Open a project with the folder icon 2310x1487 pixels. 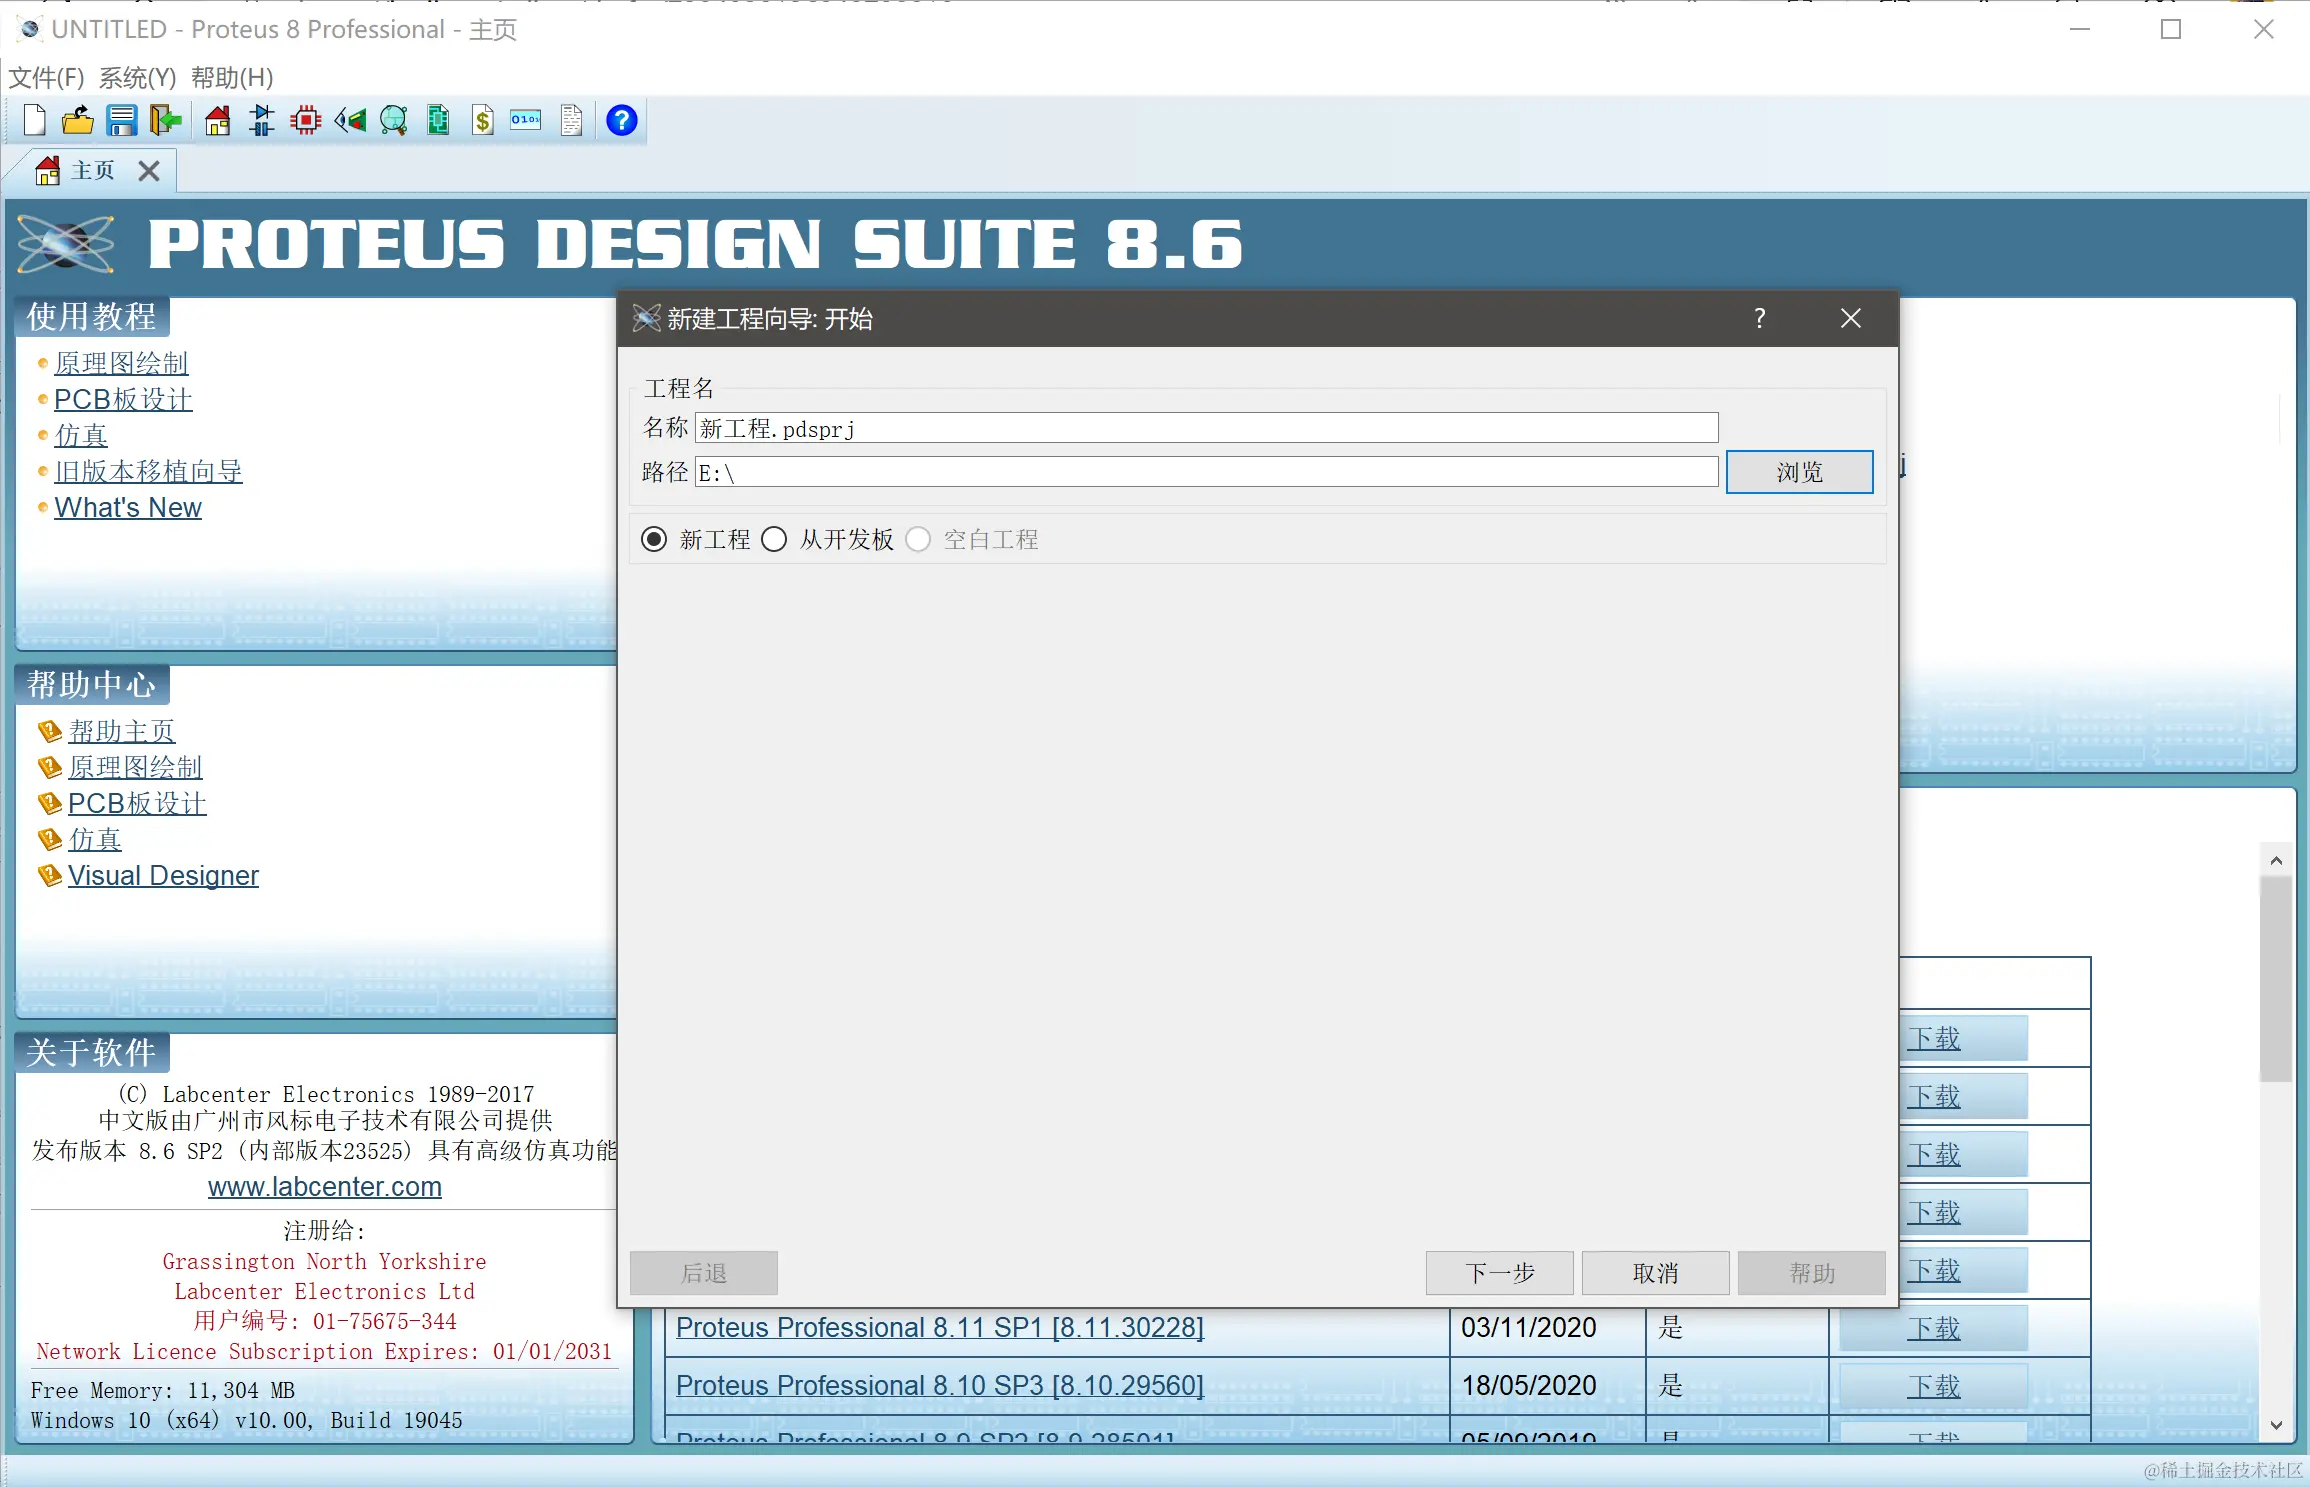[x=77, y=121]
